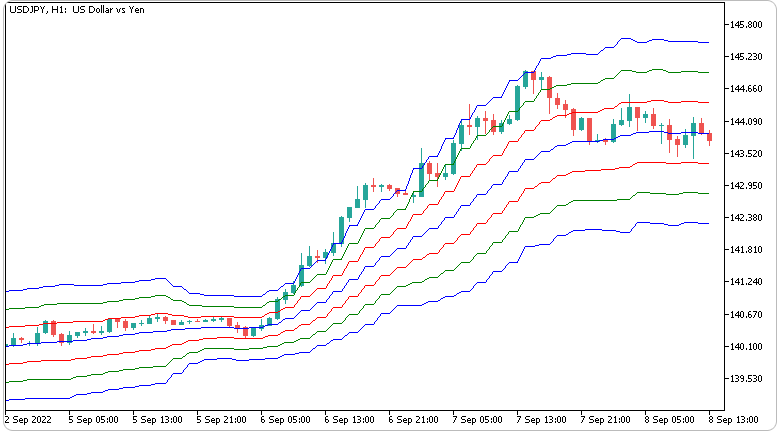
Task: Click the 142.950 price label
Action: [746, 186]
